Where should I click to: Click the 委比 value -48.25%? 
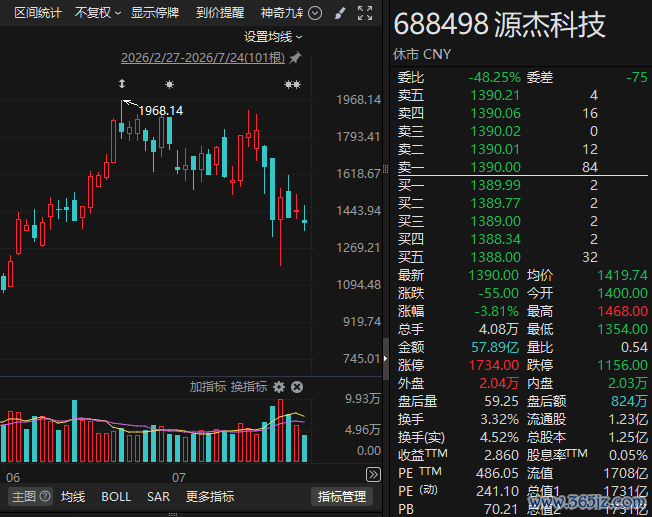click(494, 77)
